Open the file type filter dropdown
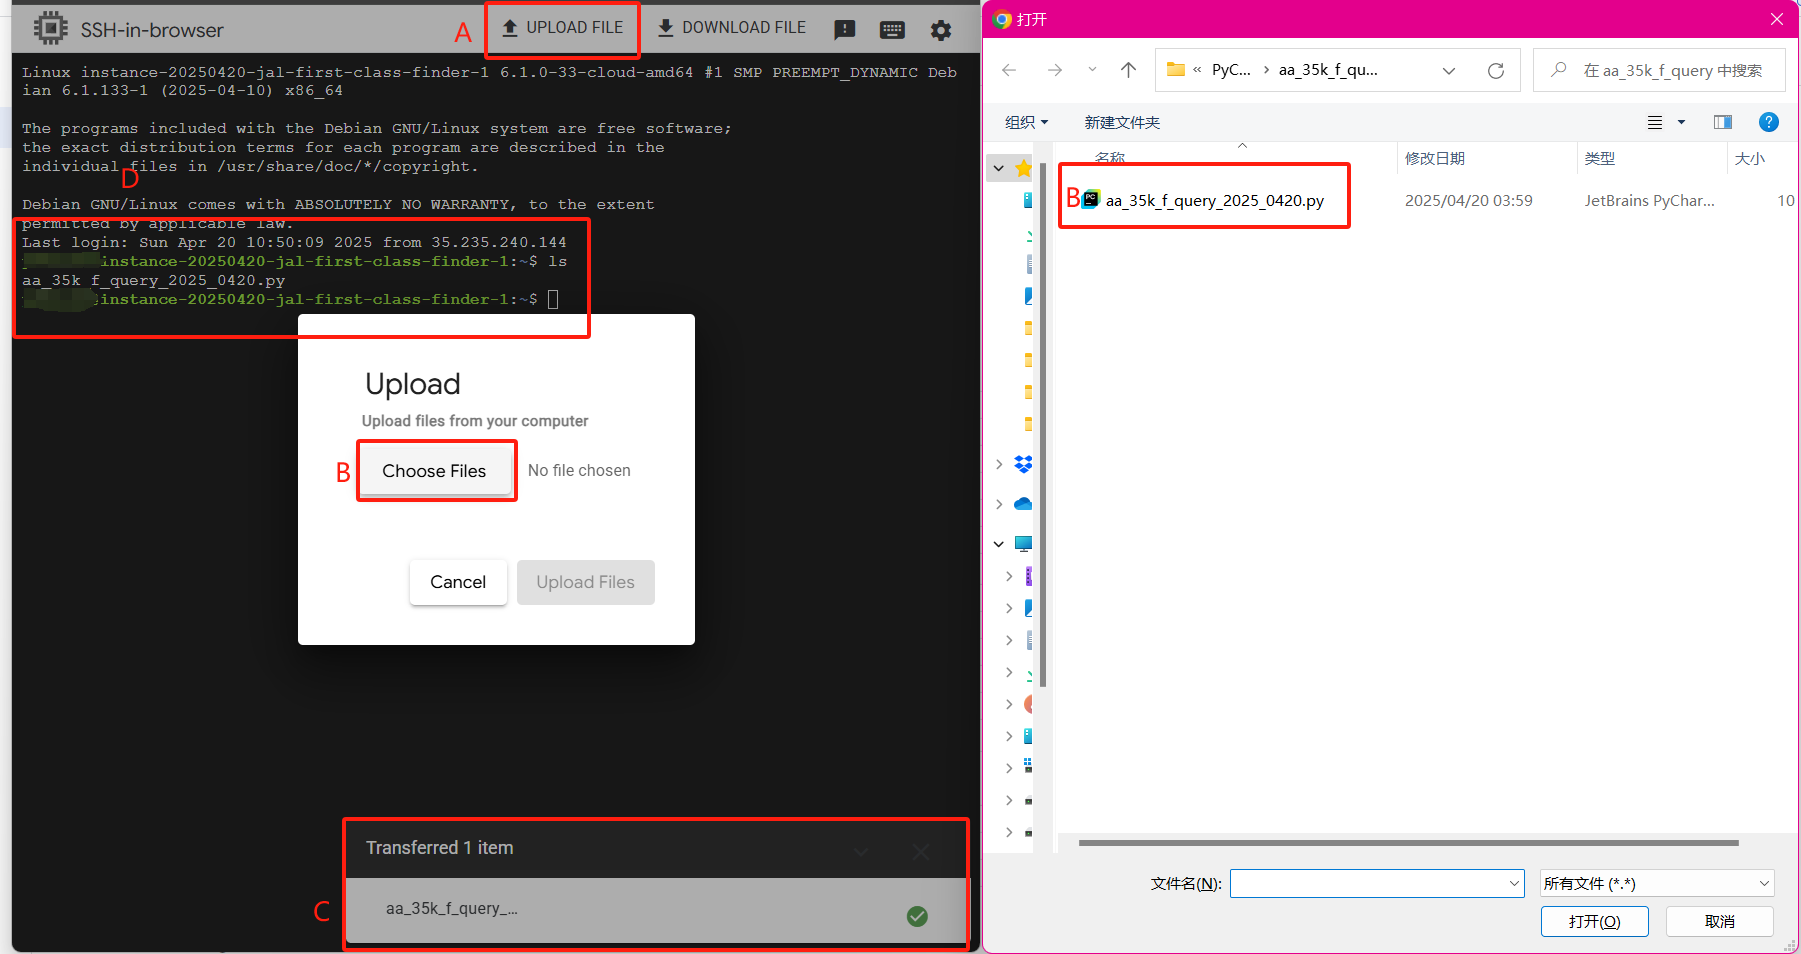 pyautogui.click(x=1656, y=883)
